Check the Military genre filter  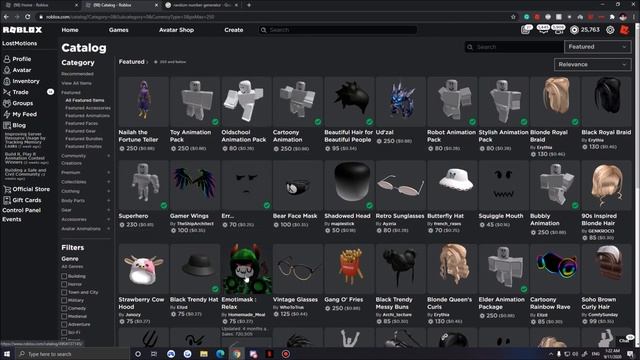(64, 300)
